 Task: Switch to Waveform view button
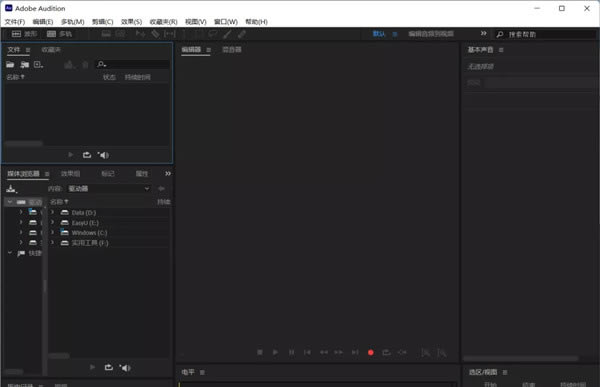pyautogui.click(x=24, y=34)
